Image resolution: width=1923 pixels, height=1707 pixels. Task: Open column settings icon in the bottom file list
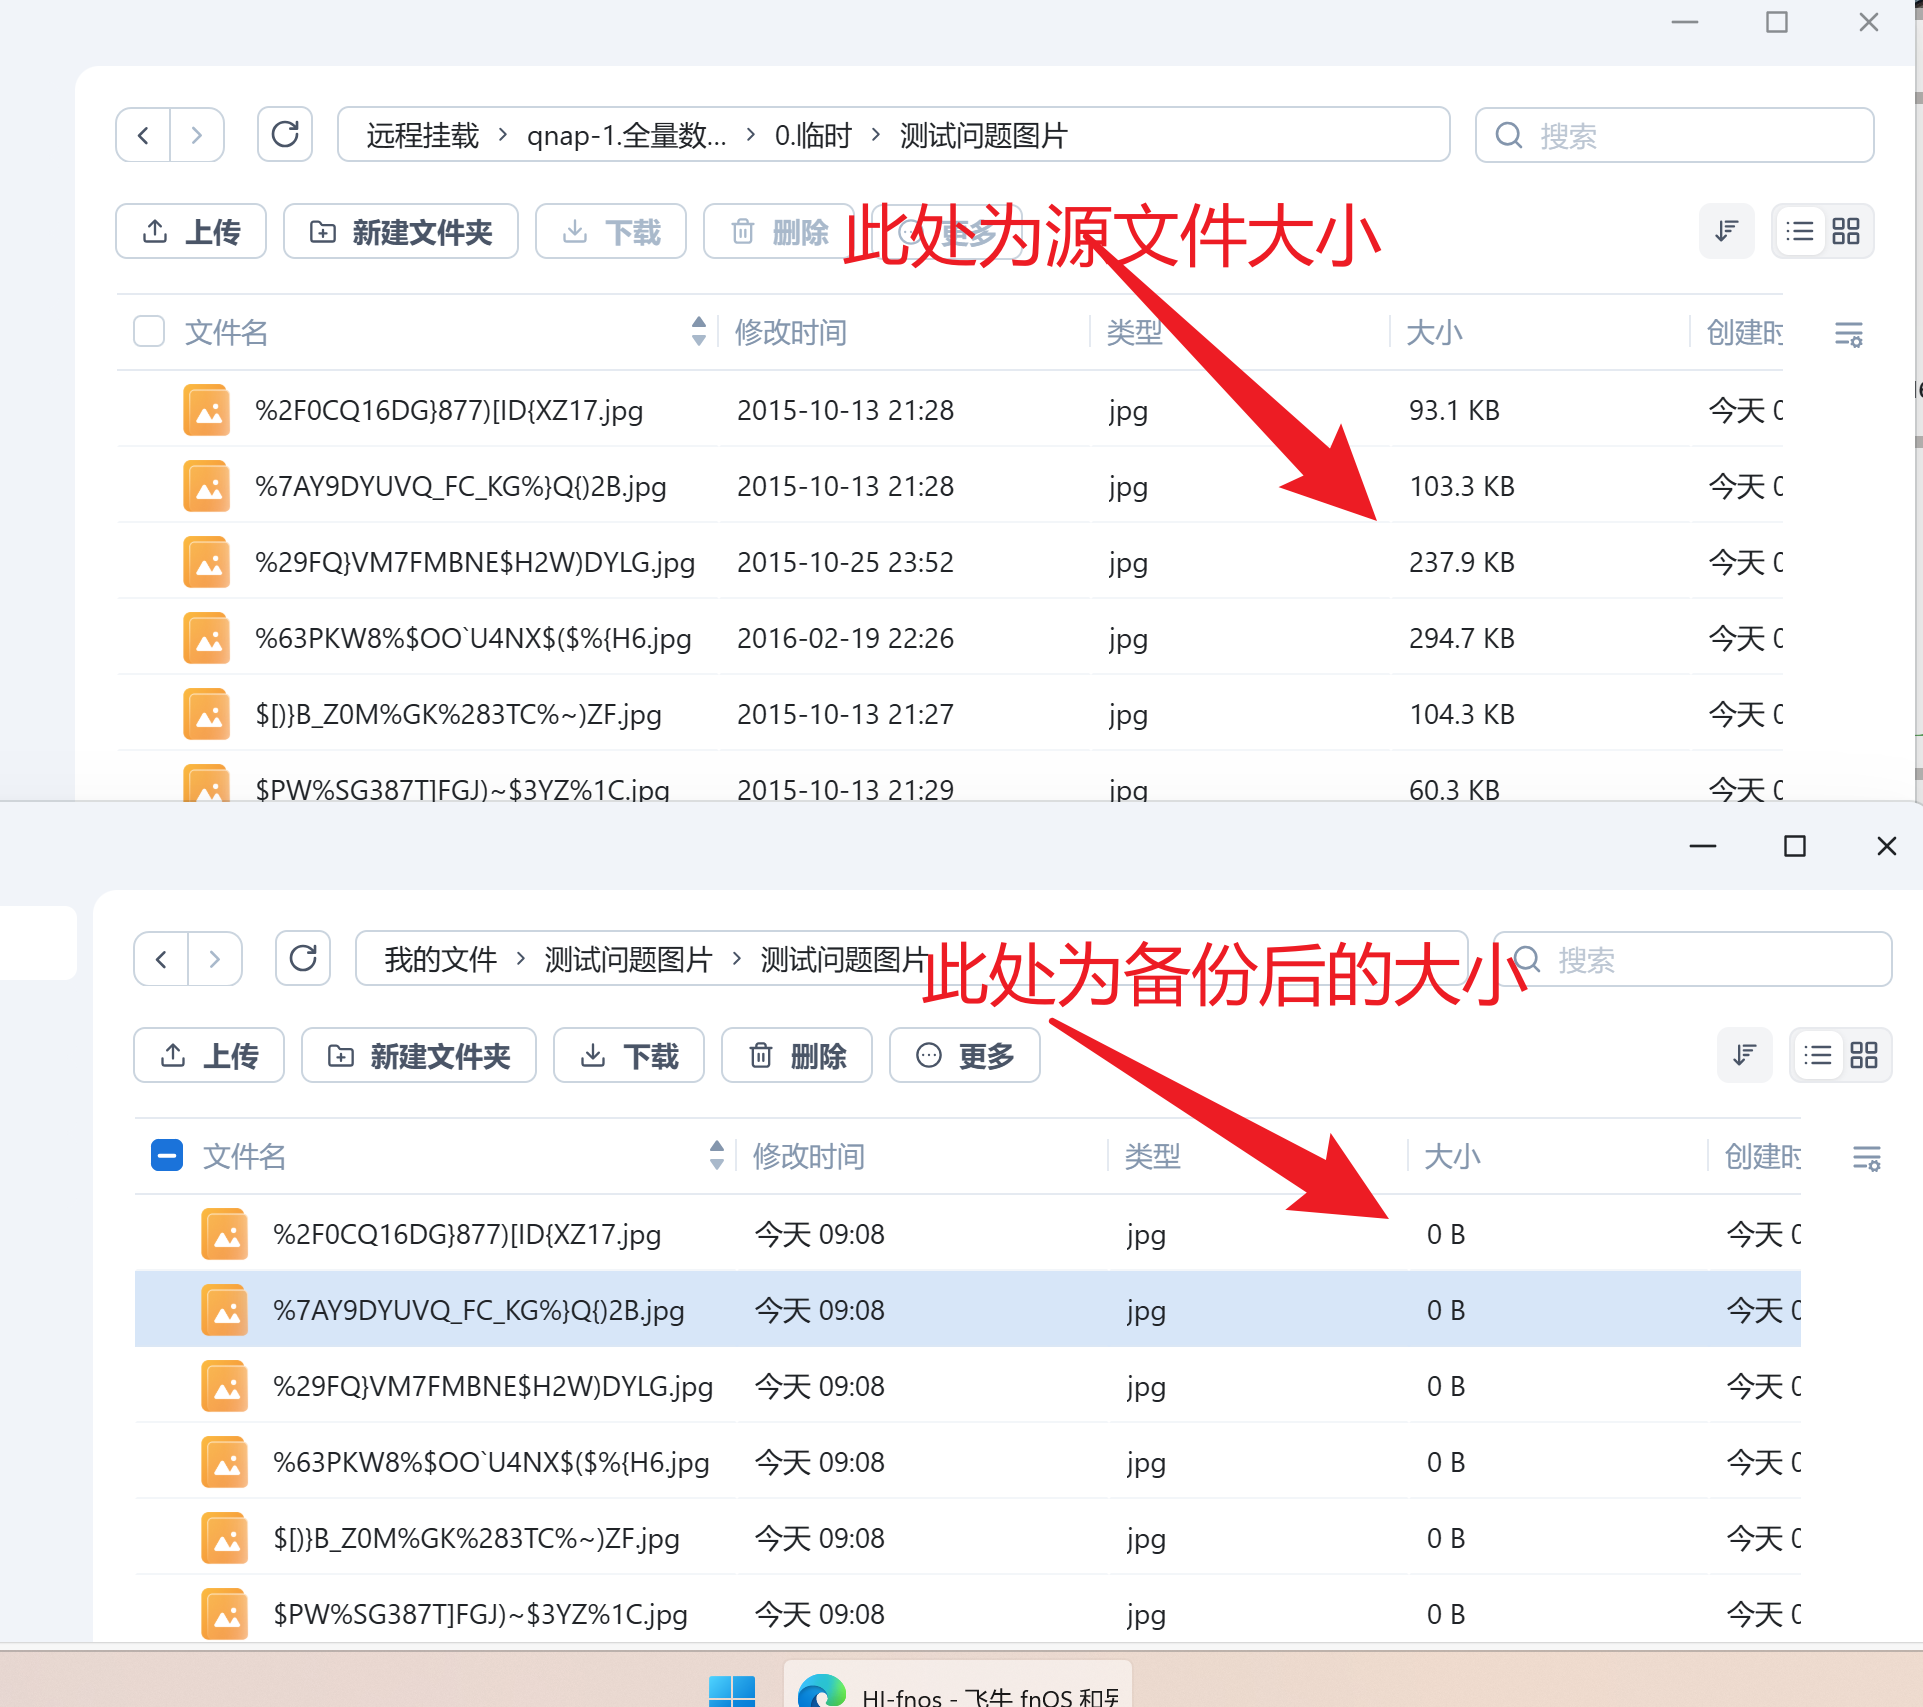click(x=1866, y=1158)
